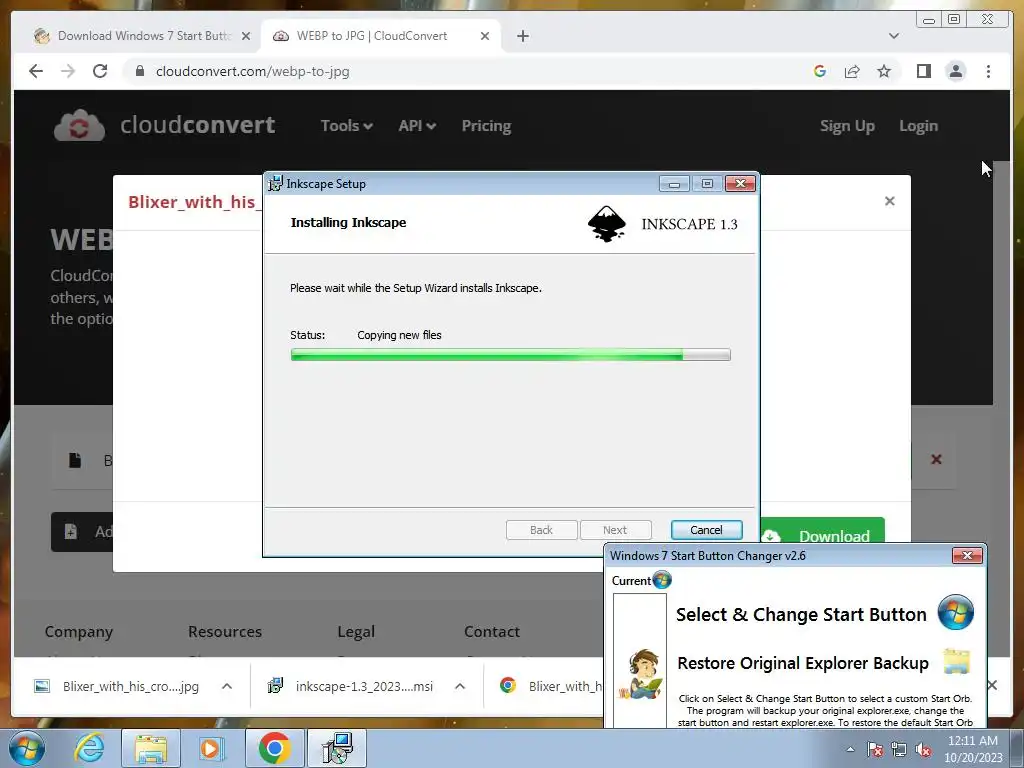Open the Chrome side panel
This screenshot has height=768, width=1024.
point(923,71)
